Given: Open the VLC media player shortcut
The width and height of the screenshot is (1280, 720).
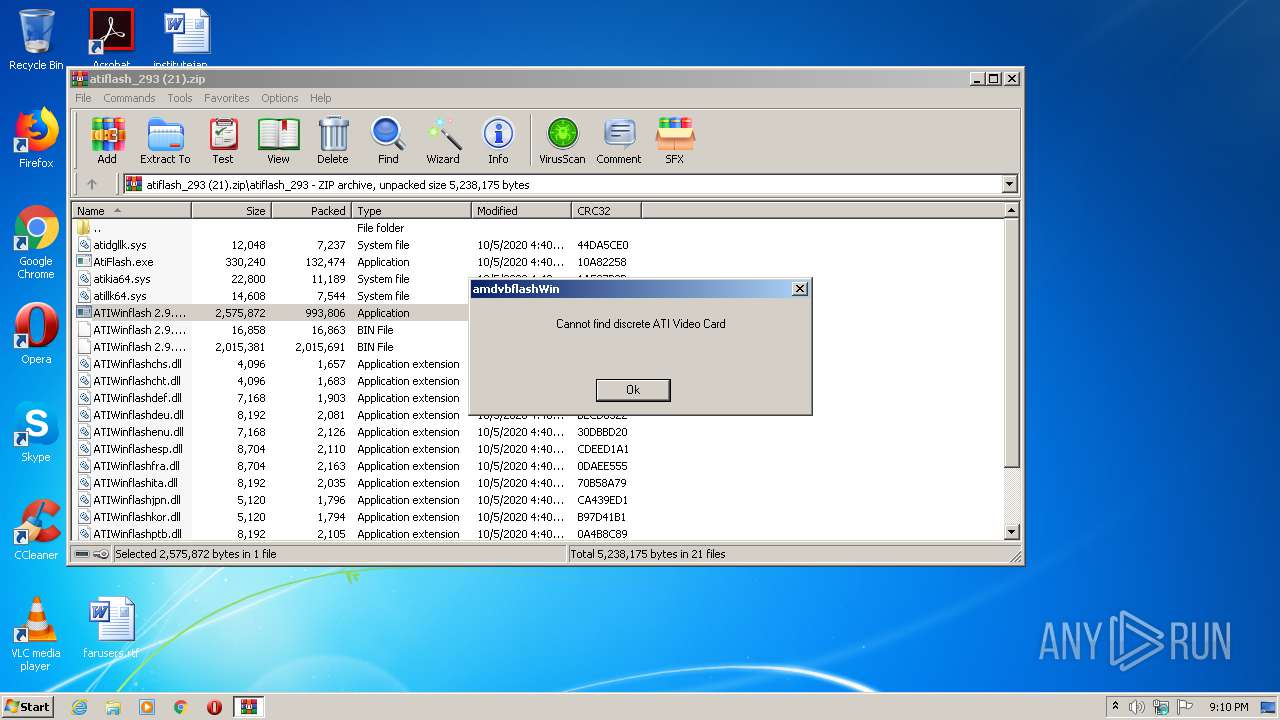Looking at the screenshot, I should (36, 634).
